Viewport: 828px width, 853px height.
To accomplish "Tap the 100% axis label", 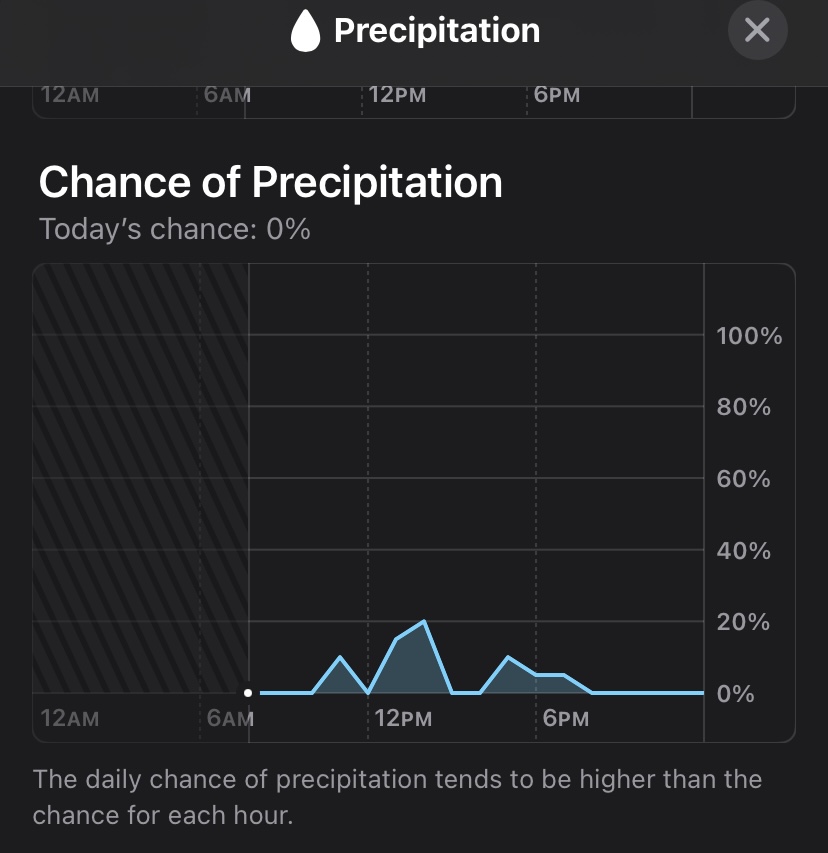I will click(x=749, y=336).
